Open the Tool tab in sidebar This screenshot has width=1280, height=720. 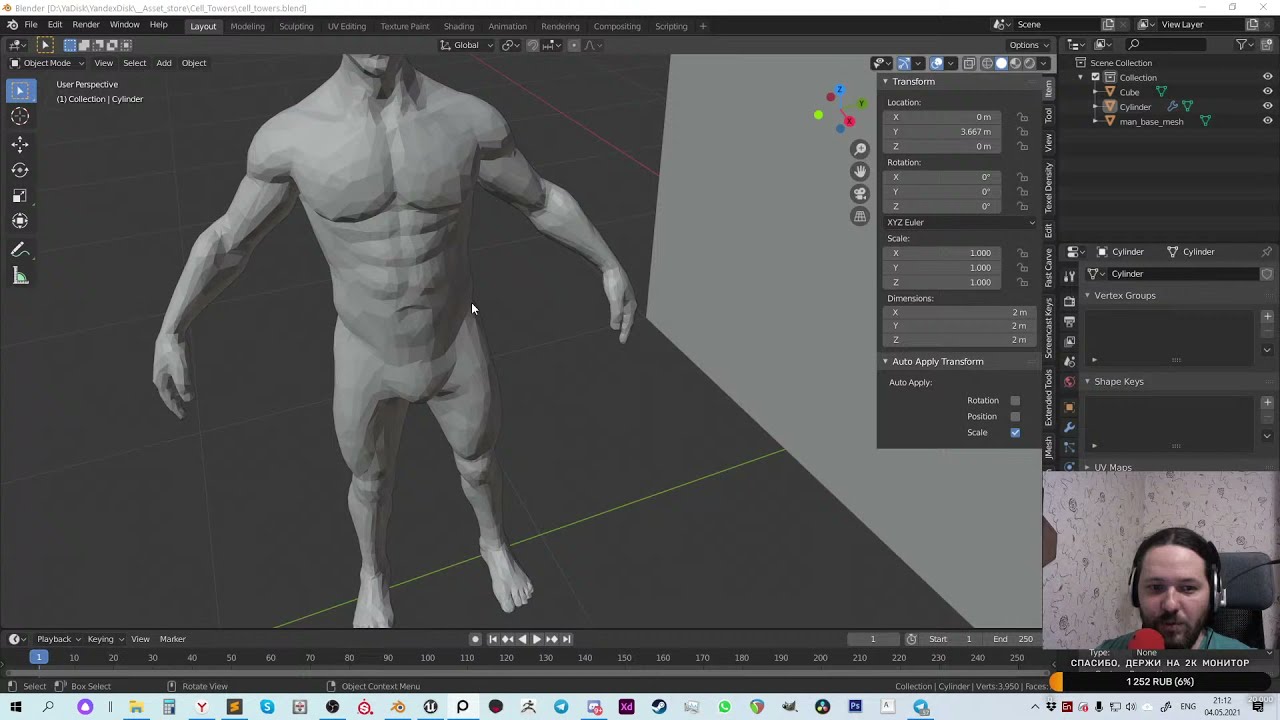(1048, 116)
